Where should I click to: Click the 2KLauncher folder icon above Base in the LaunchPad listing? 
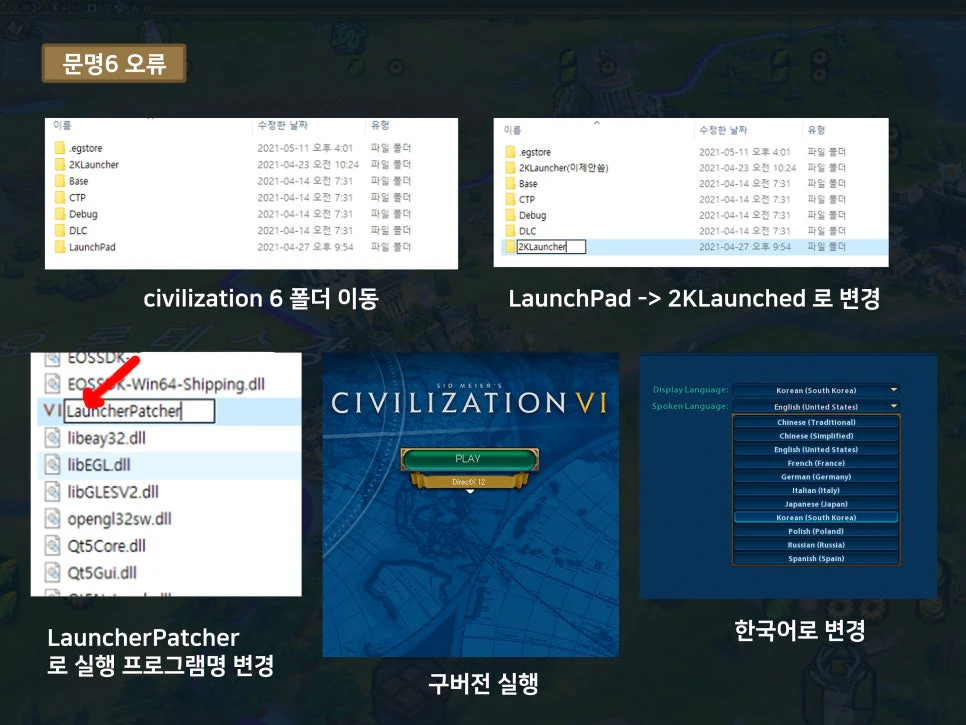tap(60, 164)
